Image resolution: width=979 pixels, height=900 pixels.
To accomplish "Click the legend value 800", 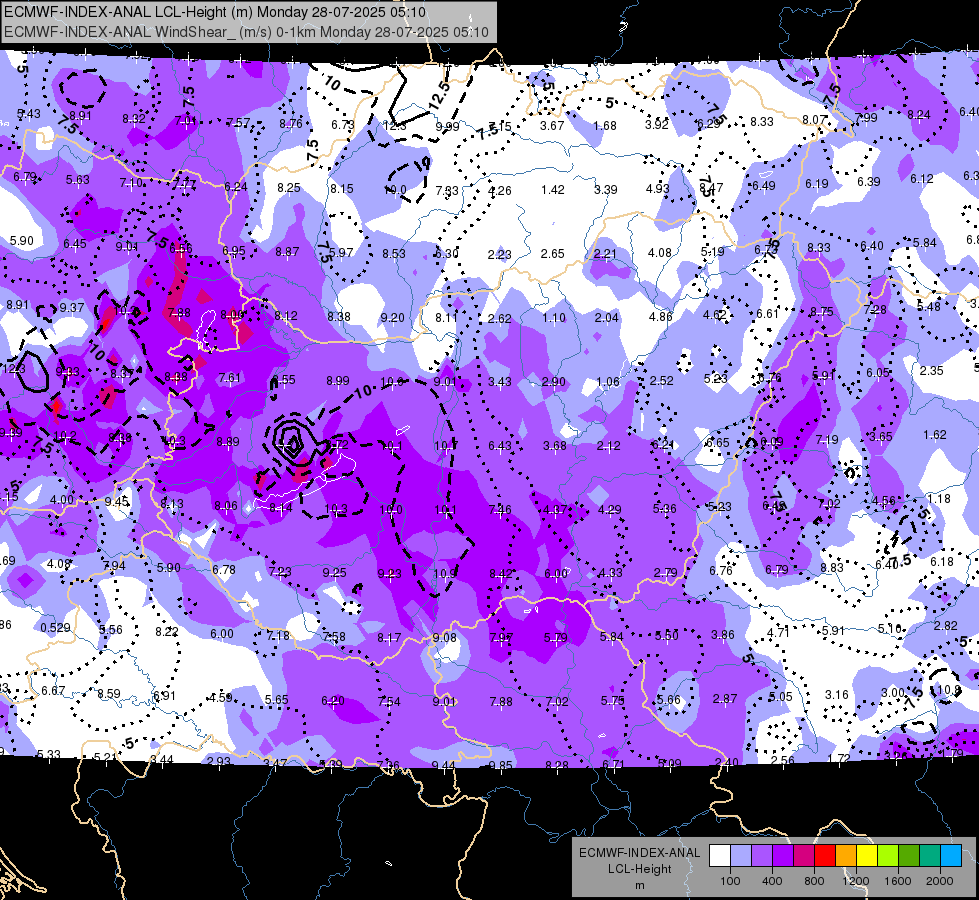I will click(x=814, y=881).
